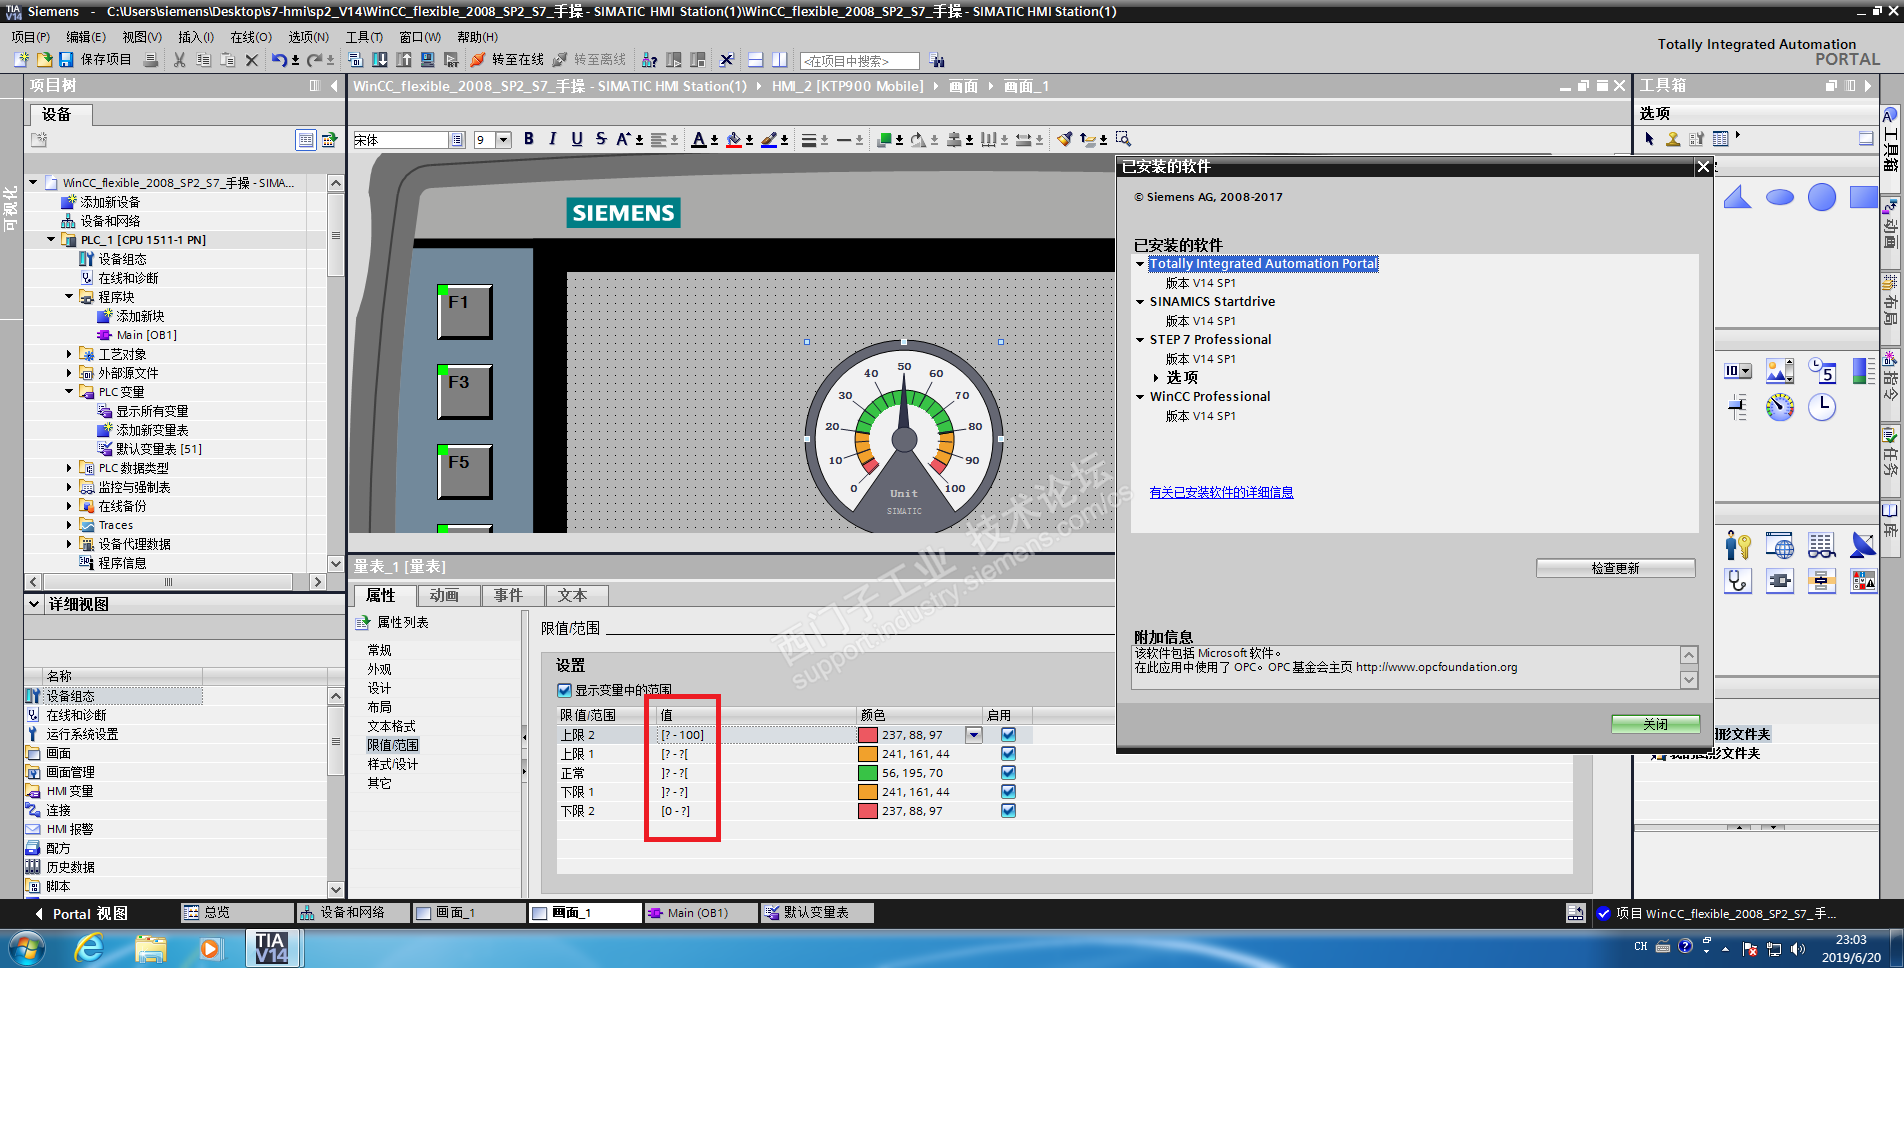Select the user view control with key

pyautogui.click(x=1738, y=545)
